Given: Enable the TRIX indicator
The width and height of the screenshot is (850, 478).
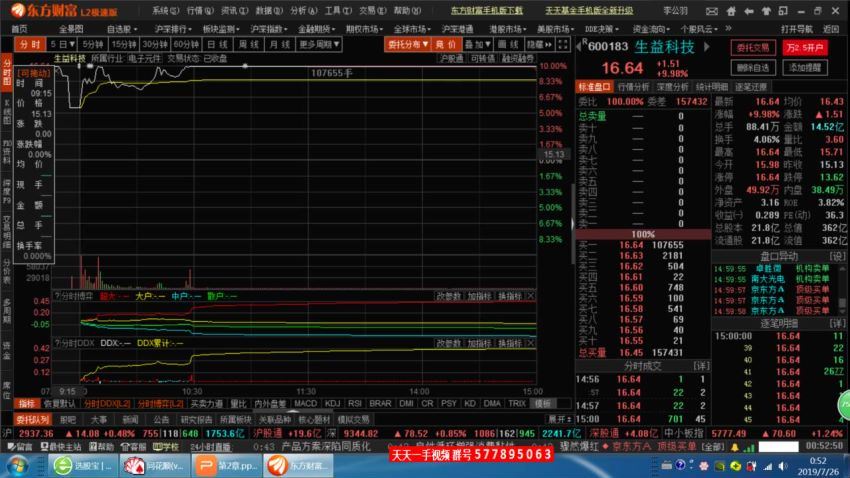Looking at the screenshot, I should [x=517, y=403].
